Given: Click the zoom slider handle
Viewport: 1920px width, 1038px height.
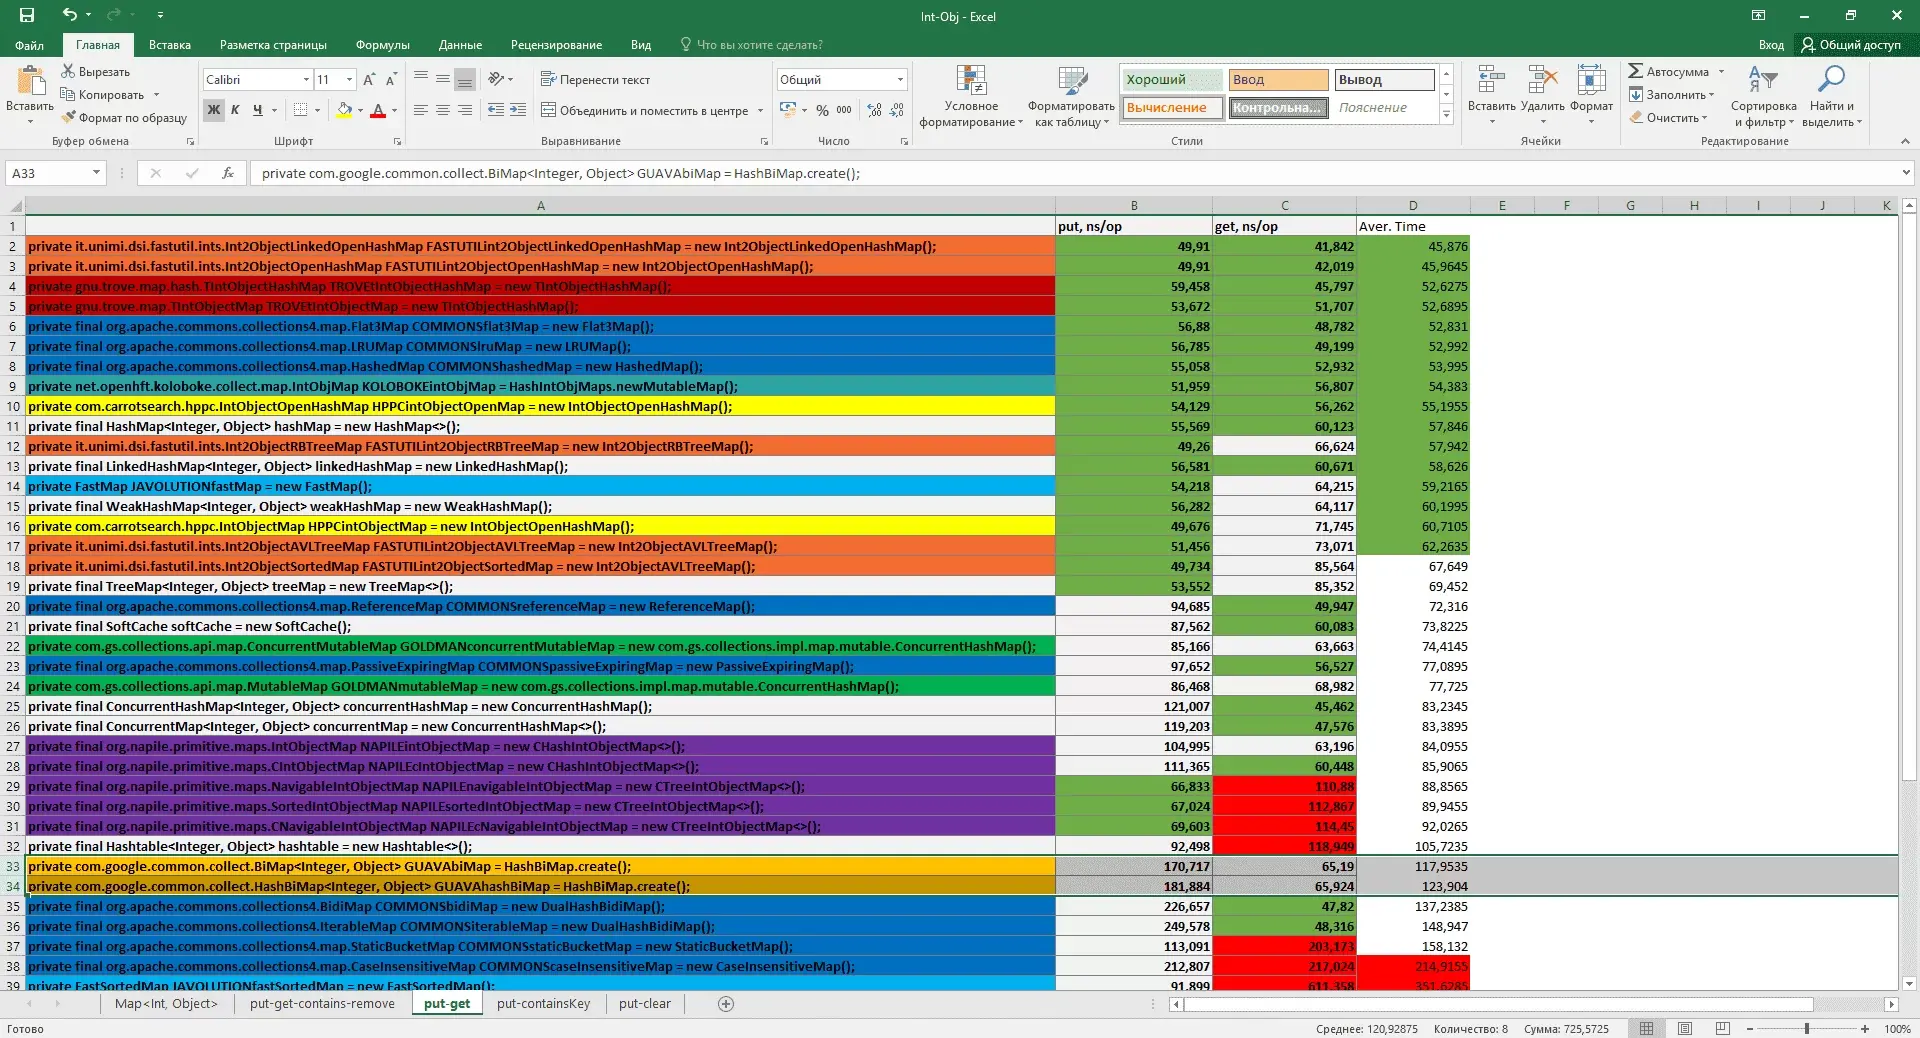Looking at the screenshot, I should coord(1807,1029).
